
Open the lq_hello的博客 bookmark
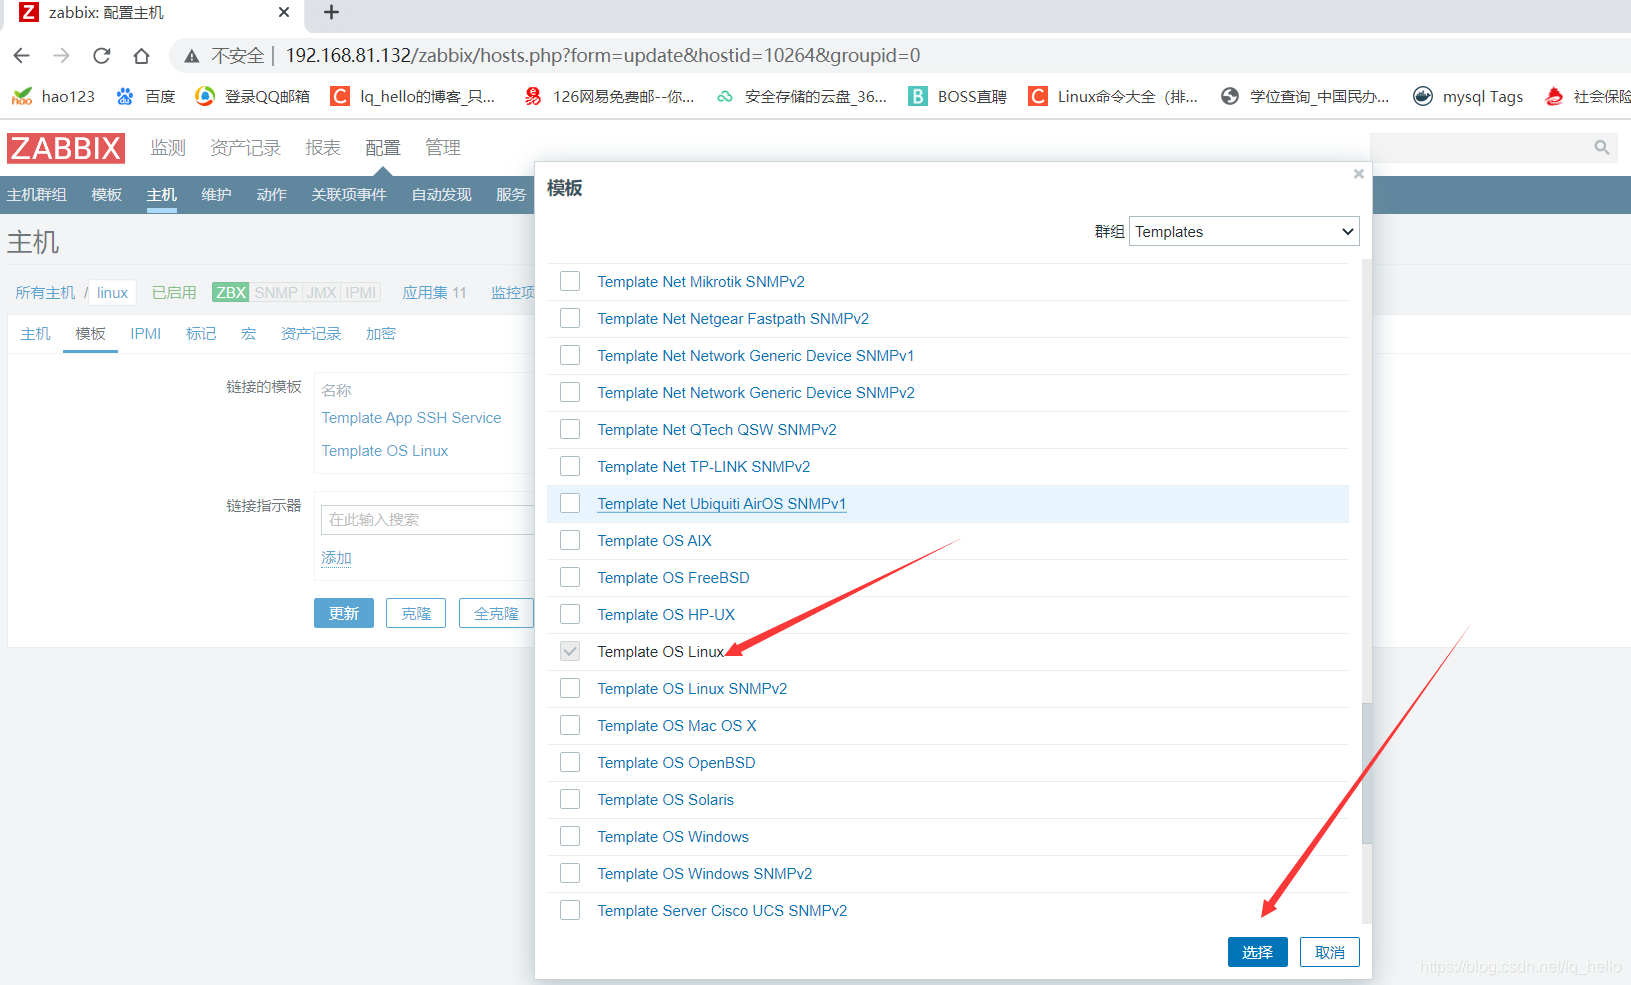click(413, 96)
